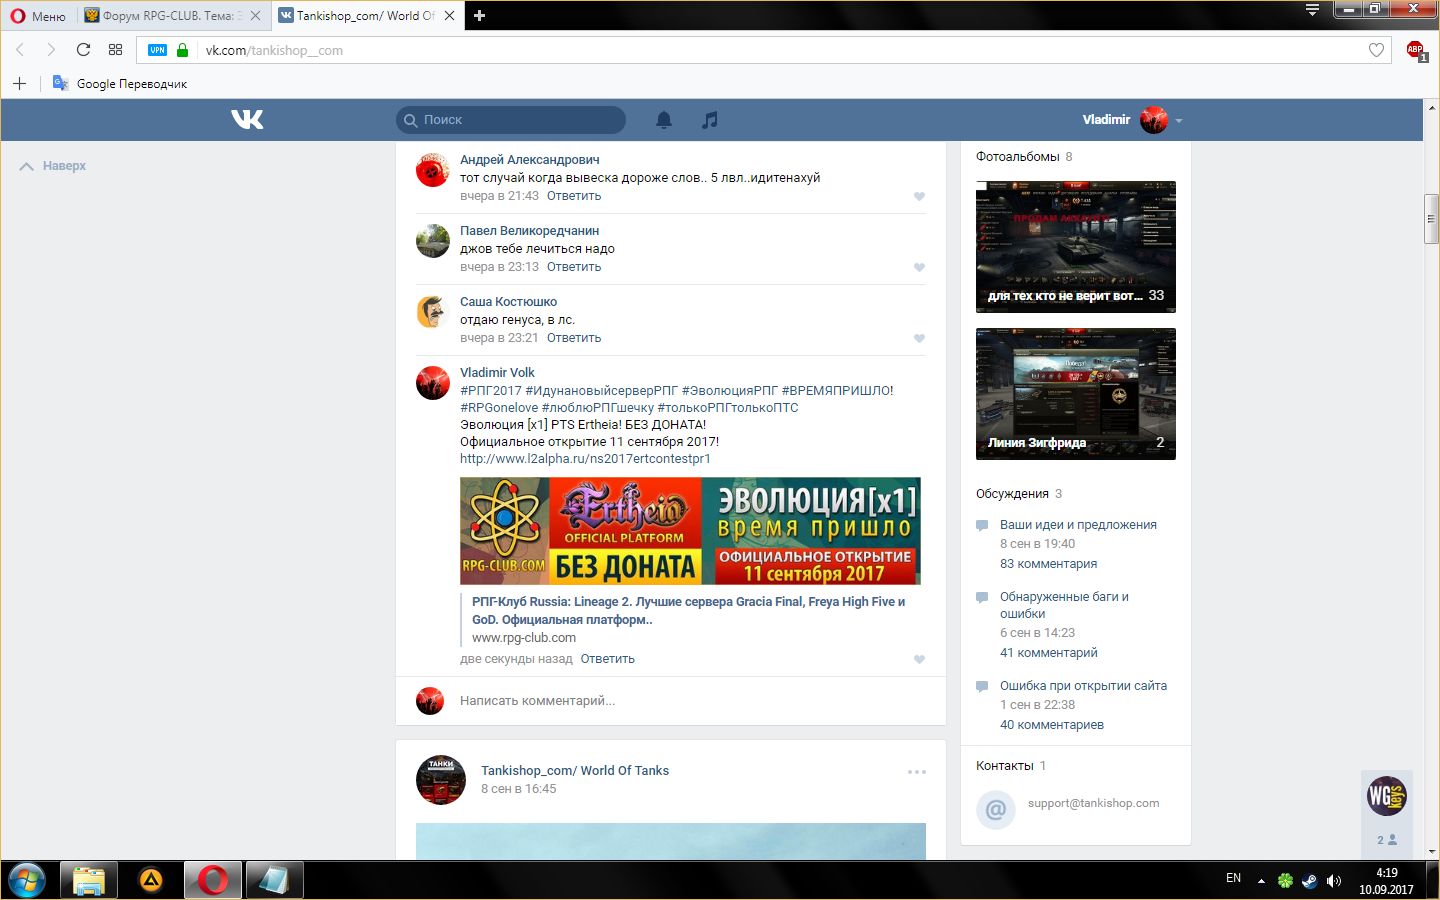The height and width of the screenshot is (900, 1440).
Task: Go back with the browser back arrow
Action: (x=19, y=50)
